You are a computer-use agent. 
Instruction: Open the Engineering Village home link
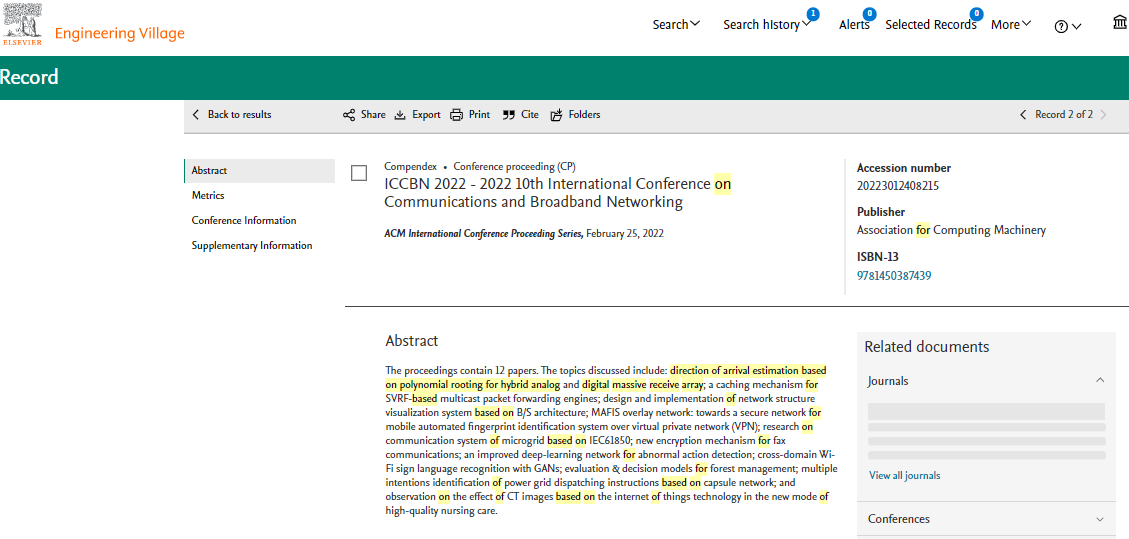click(120, 33)
